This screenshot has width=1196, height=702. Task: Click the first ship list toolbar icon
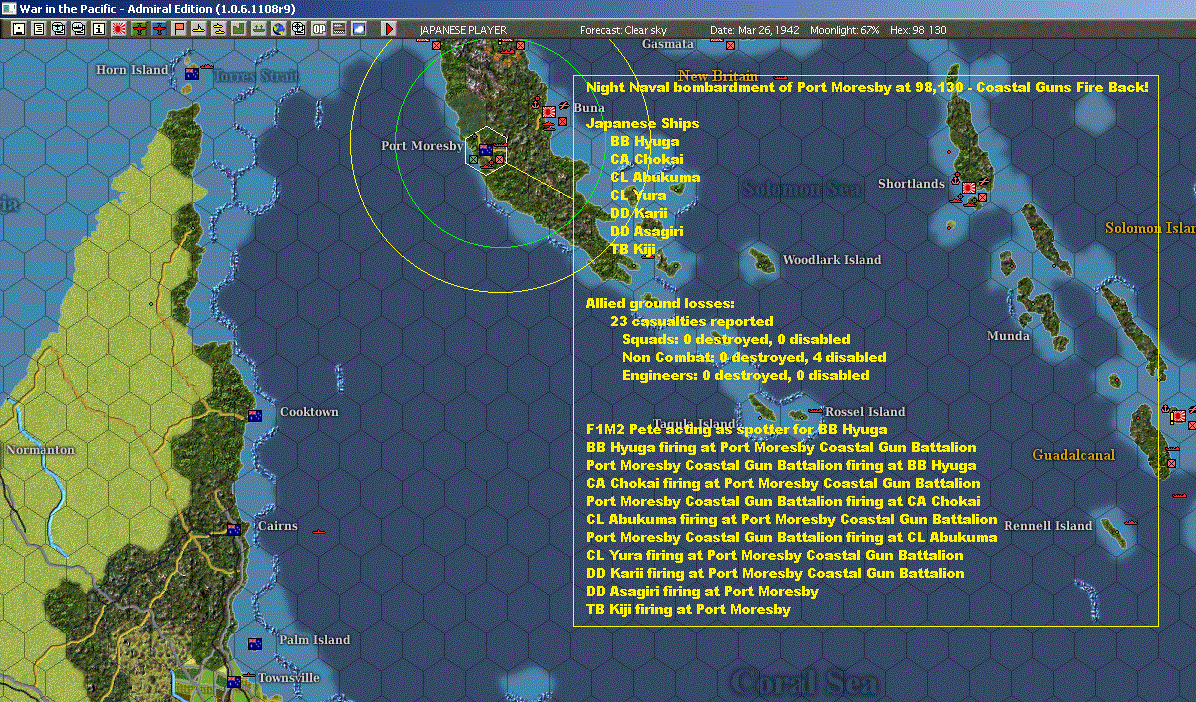(59, 29)
